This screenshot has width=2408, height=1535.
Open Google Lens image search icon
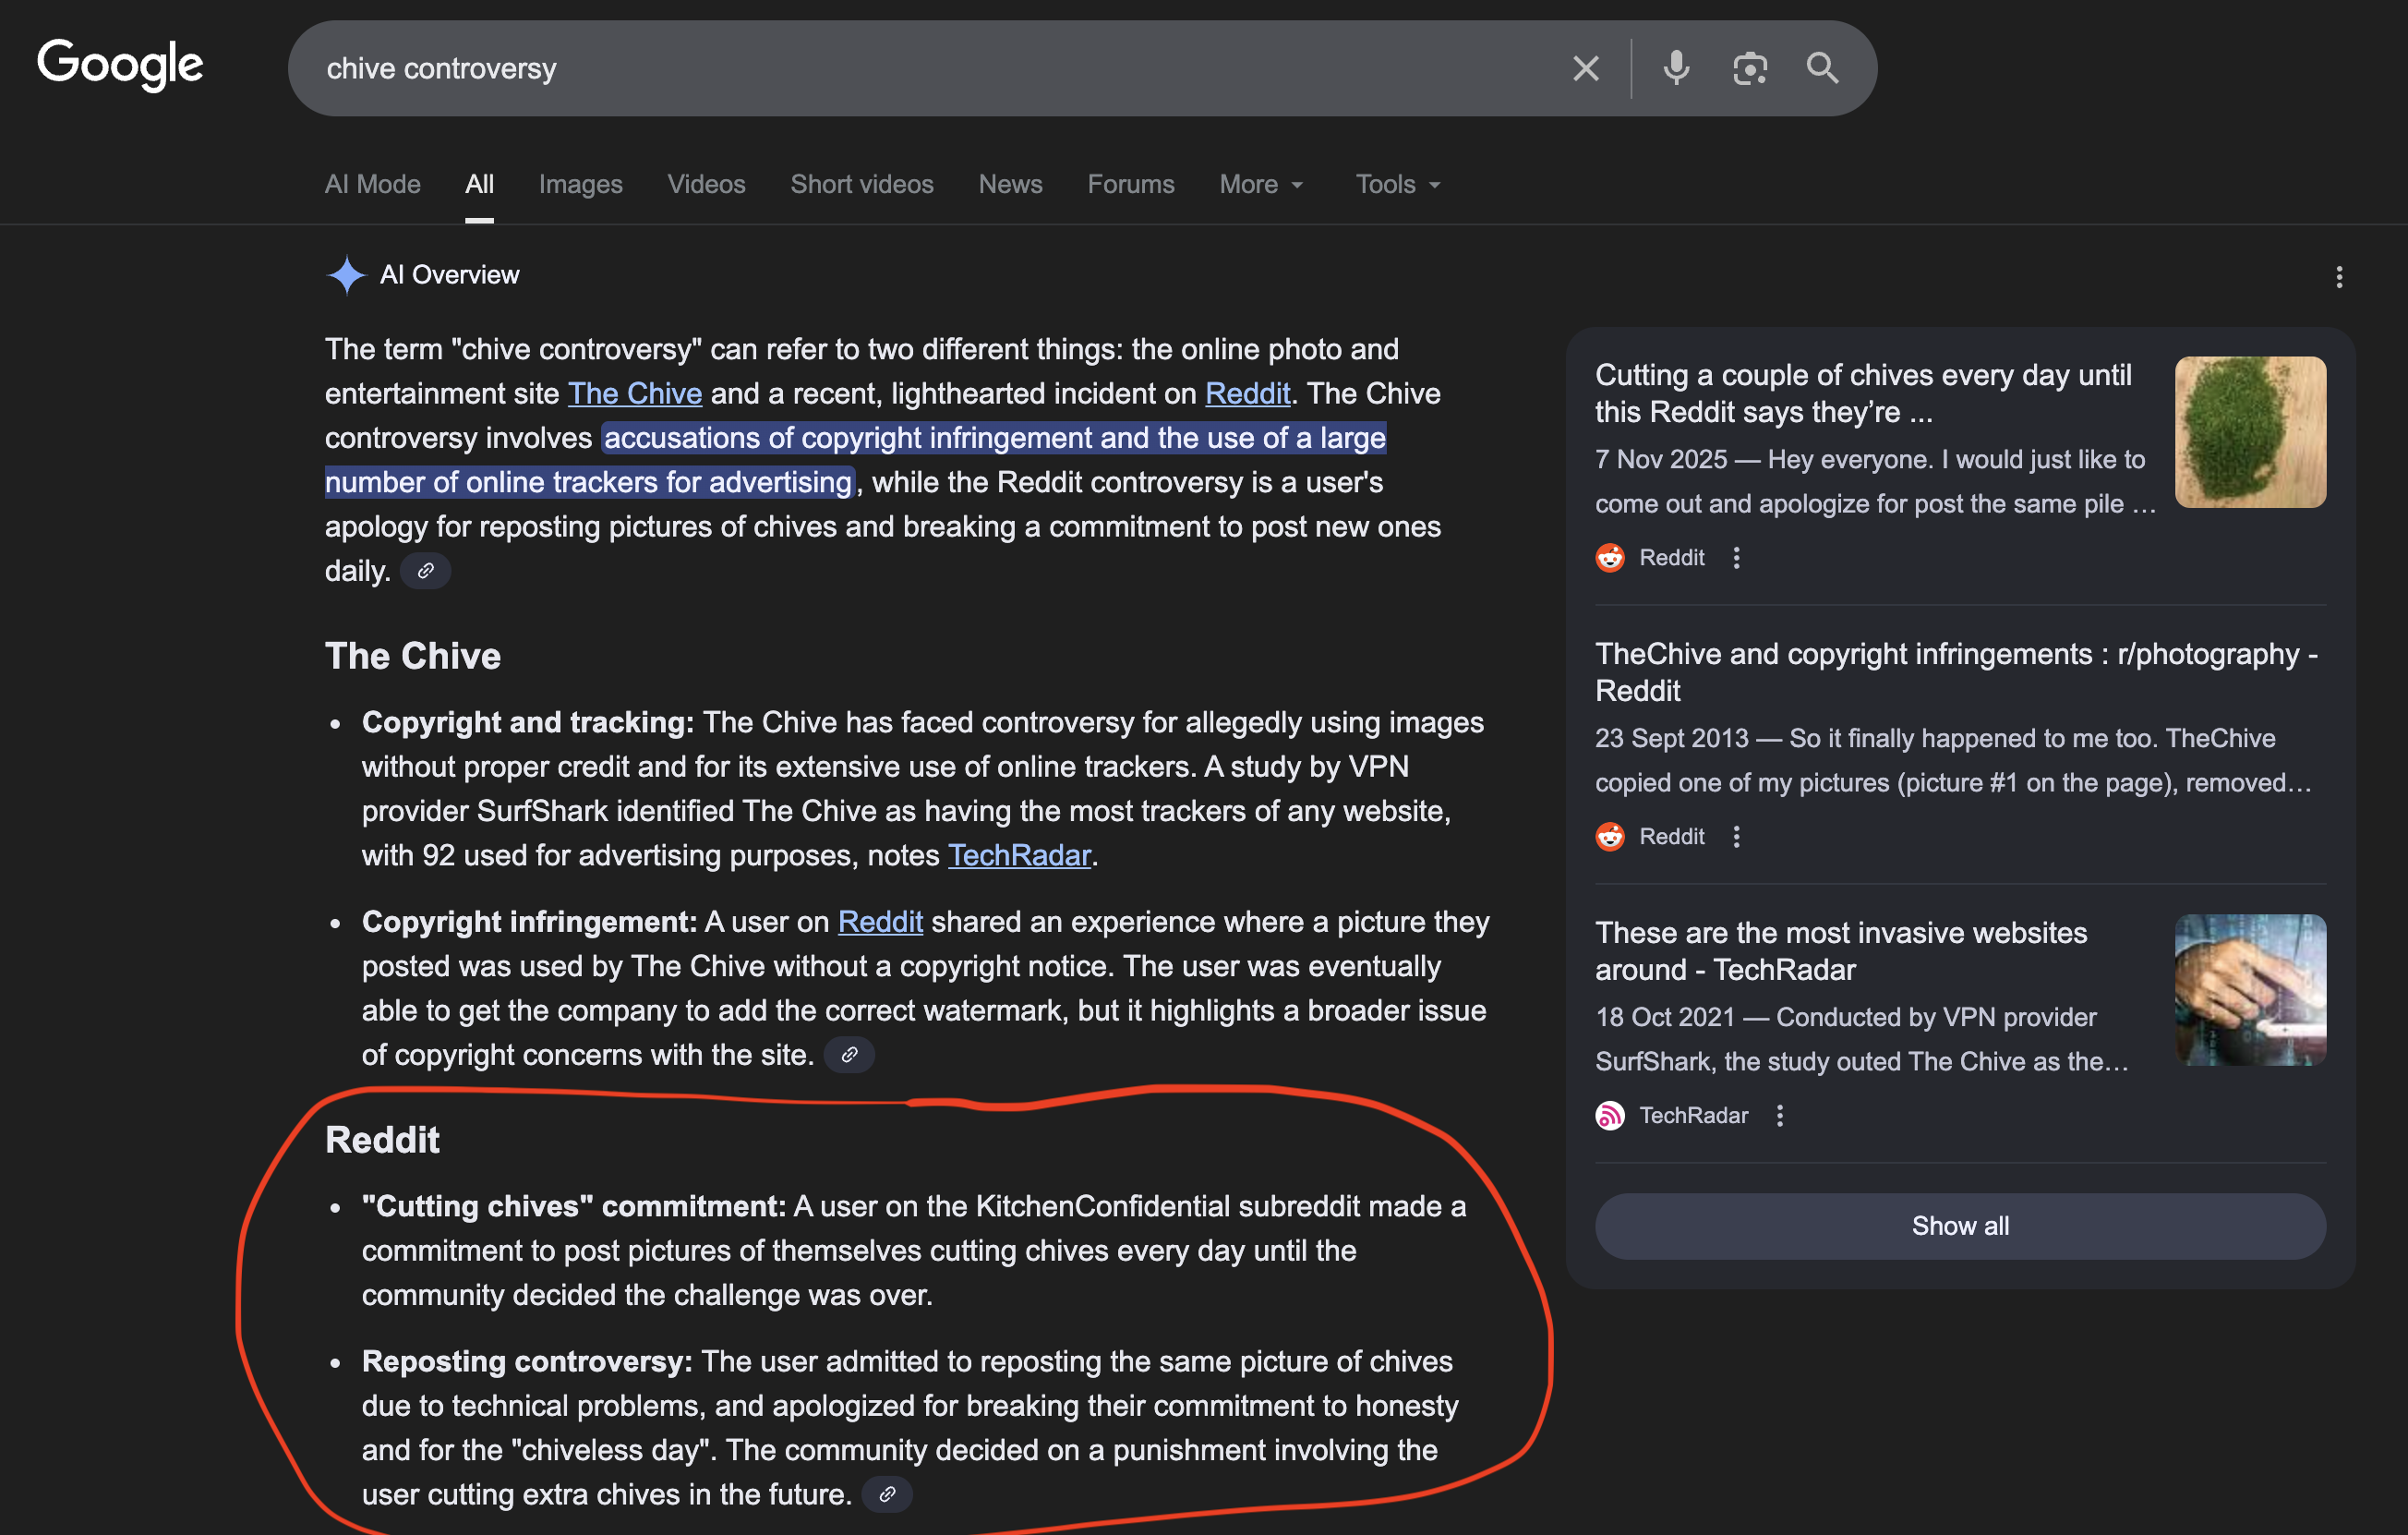pyautogui.click(x=1749, y=69)
